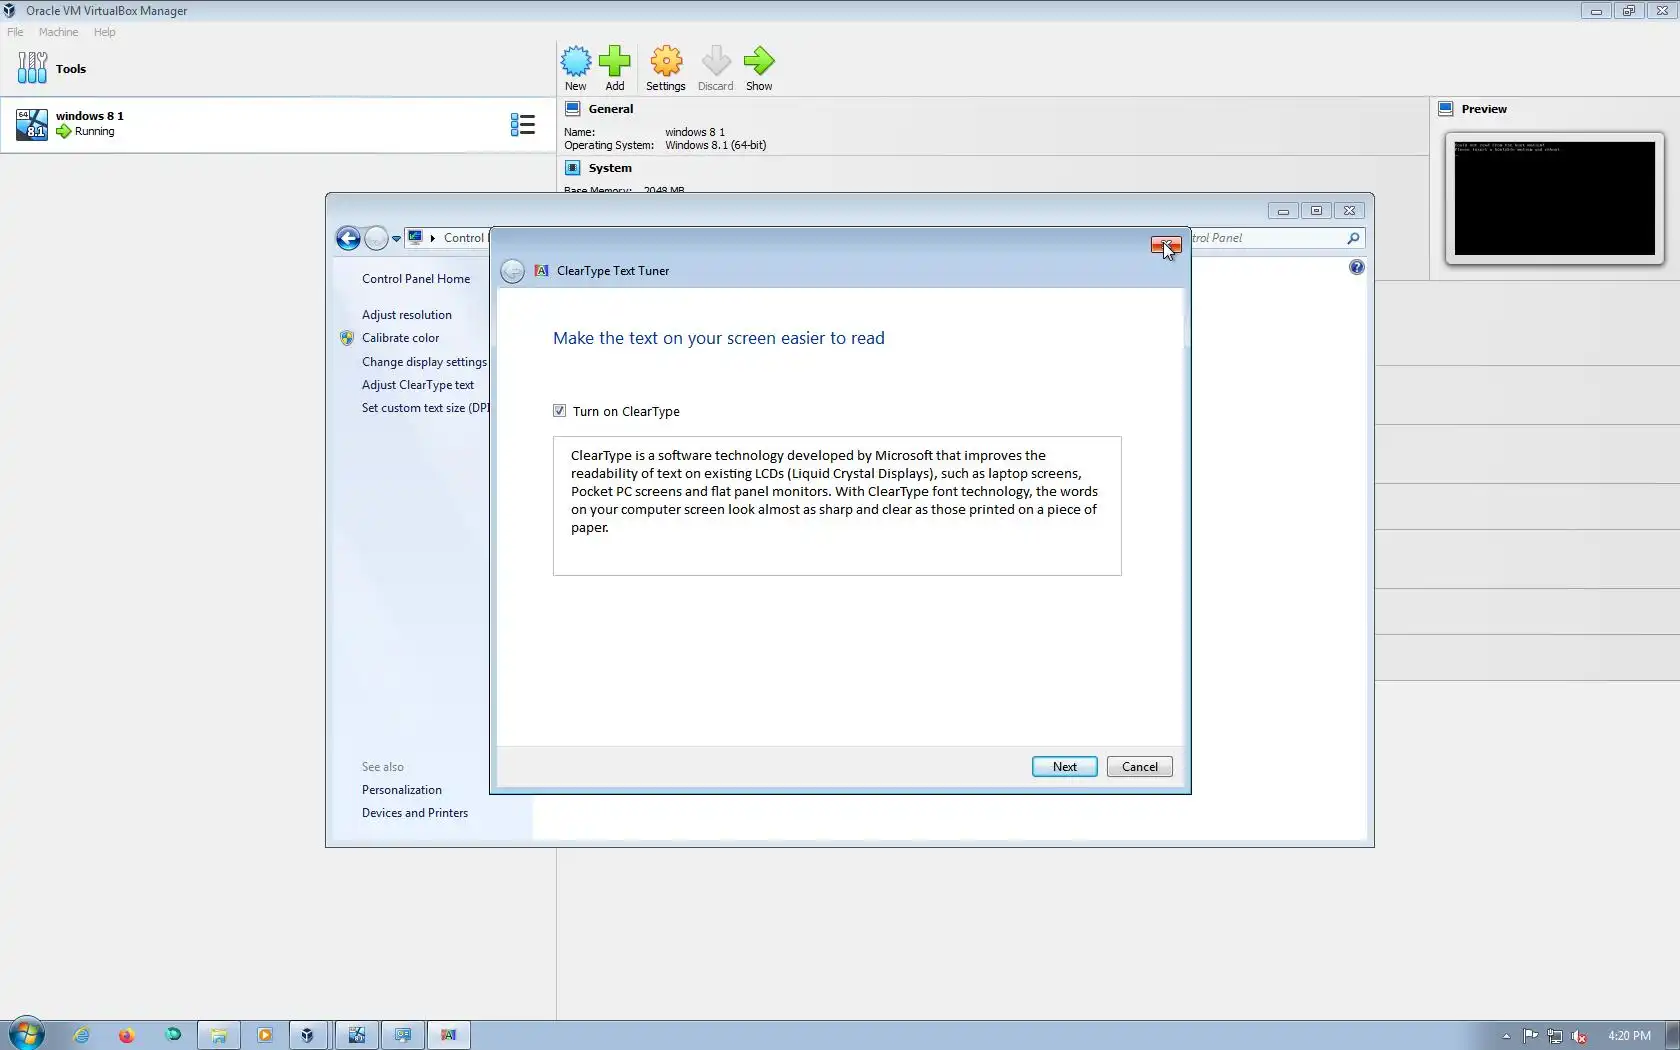Click the ClearType Tuner taskbar button
The height and width of the screenshot is (1050, 1680).
coord(448,1035)
